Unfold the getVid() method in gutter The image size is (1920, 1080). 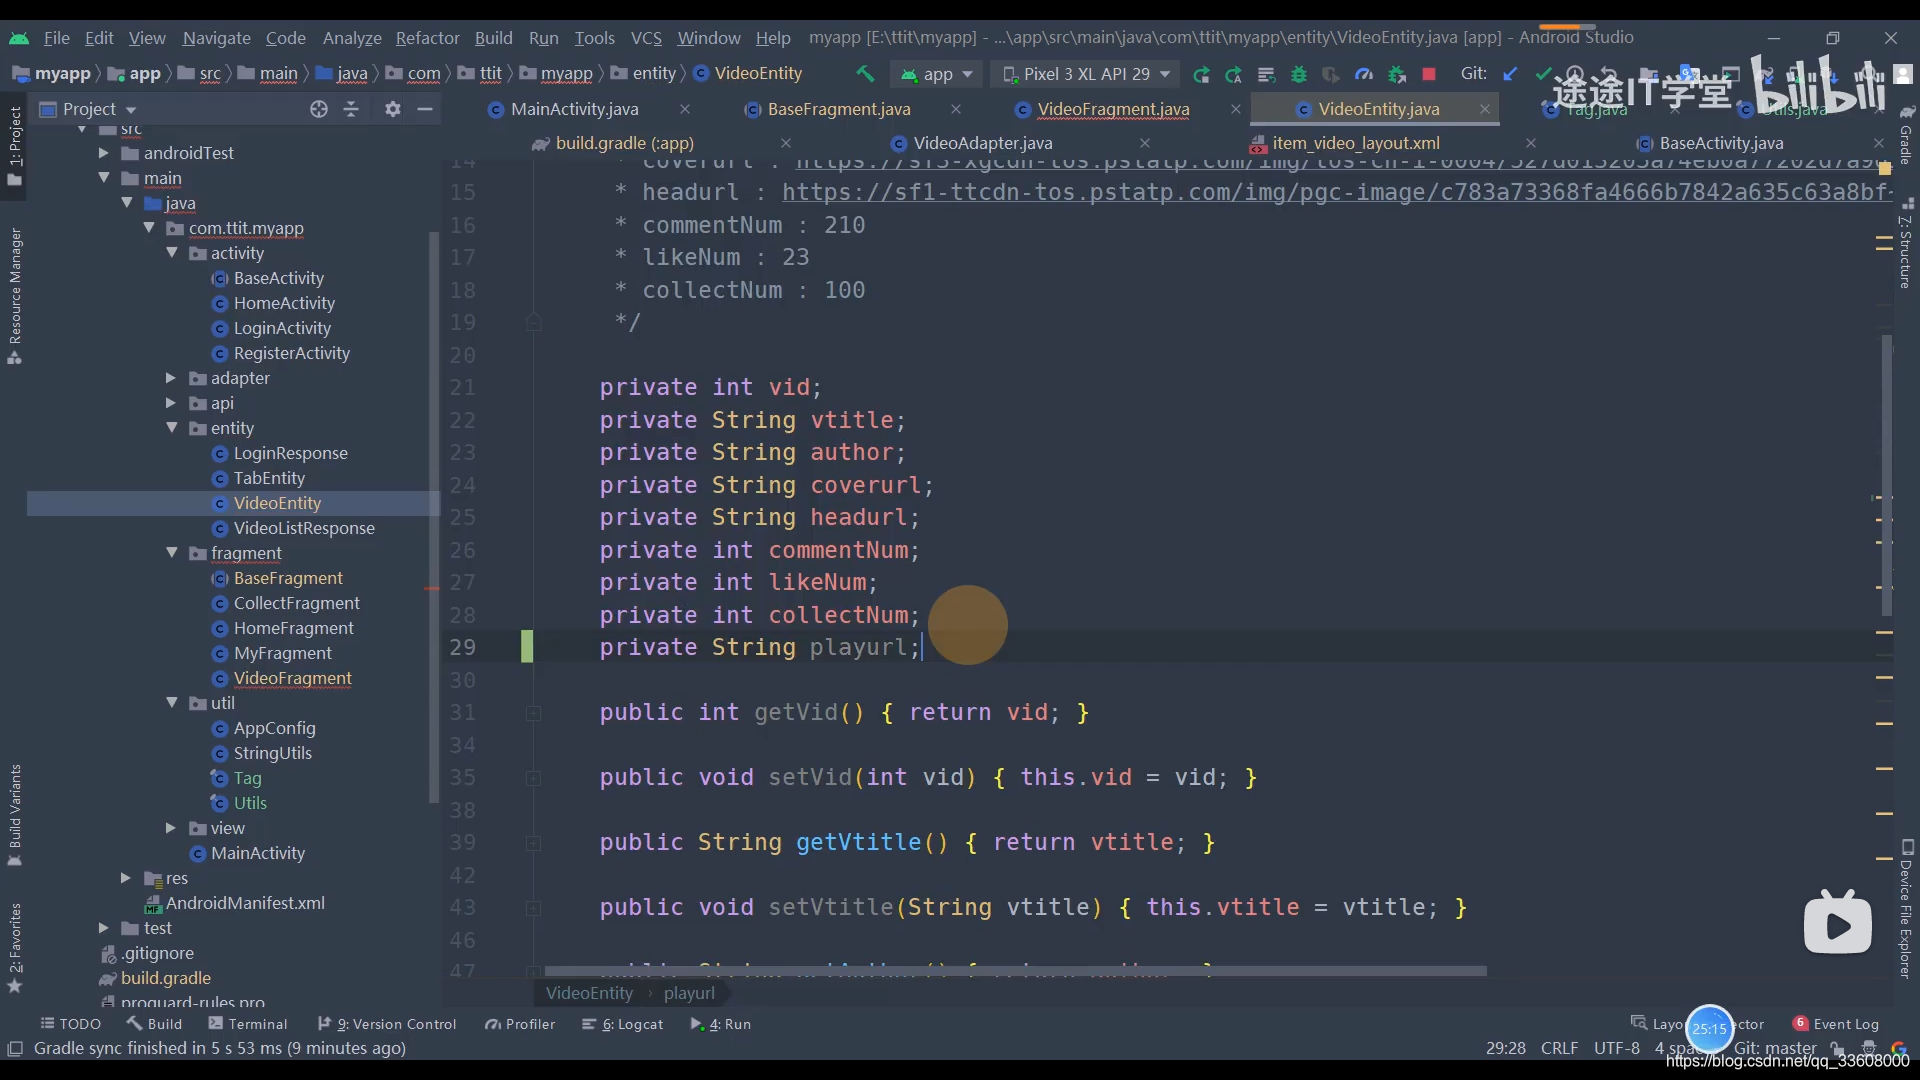coord(534,713)
